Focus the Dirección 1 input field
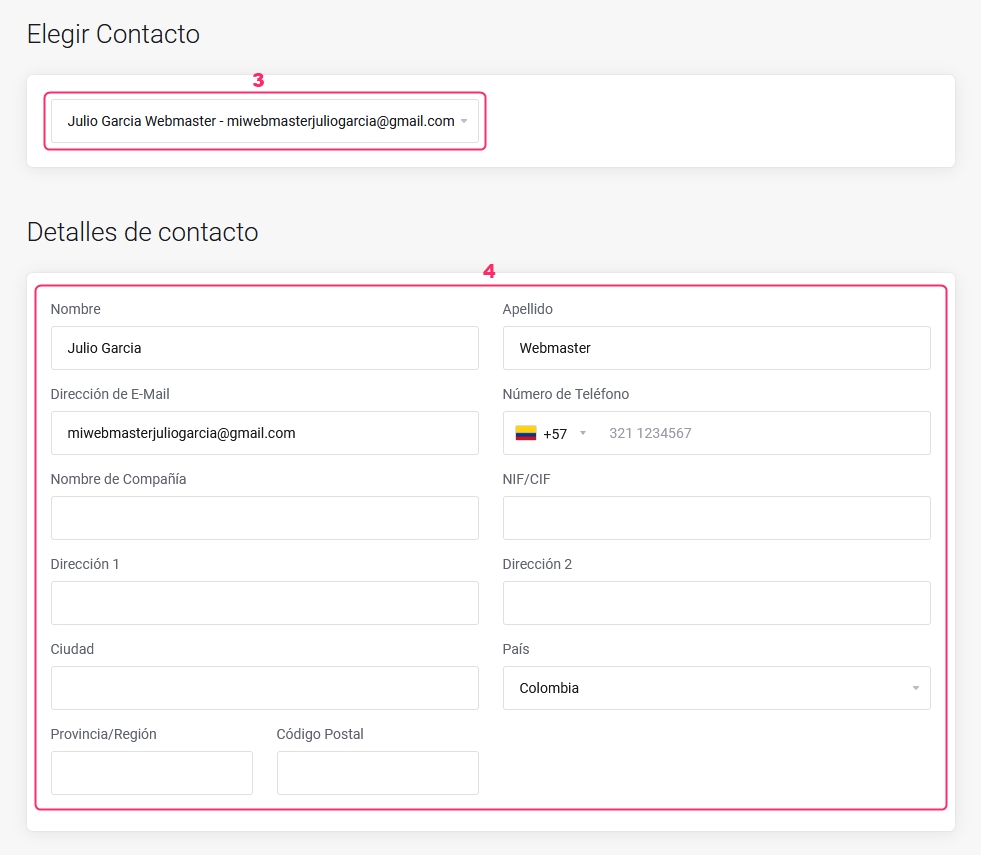The width and height of the screenshot is (981, 855). (x=265, y=603)
